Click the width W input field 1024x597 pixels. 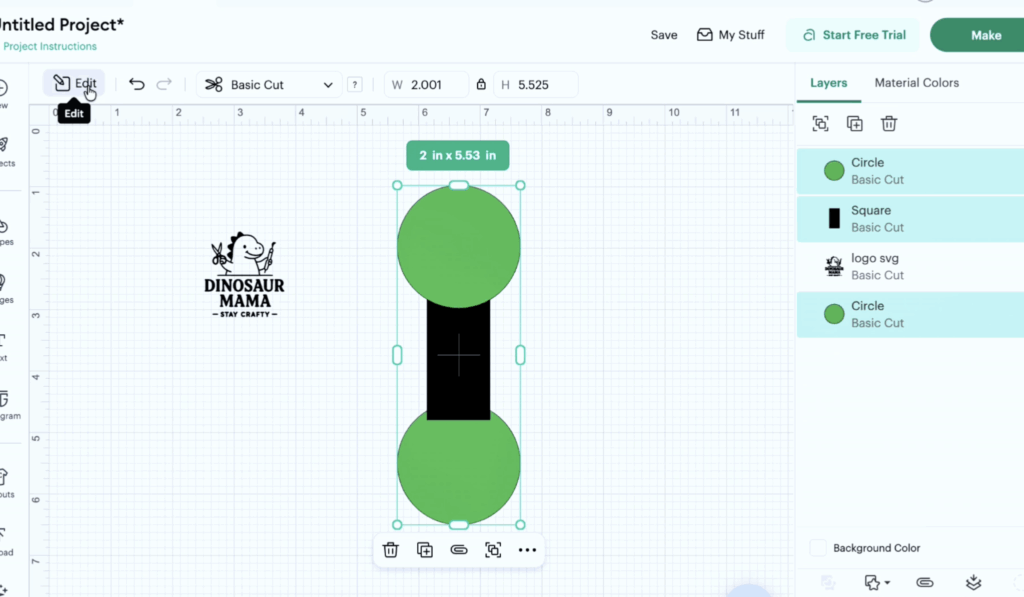pyautogui.click(x=426, y=85)
